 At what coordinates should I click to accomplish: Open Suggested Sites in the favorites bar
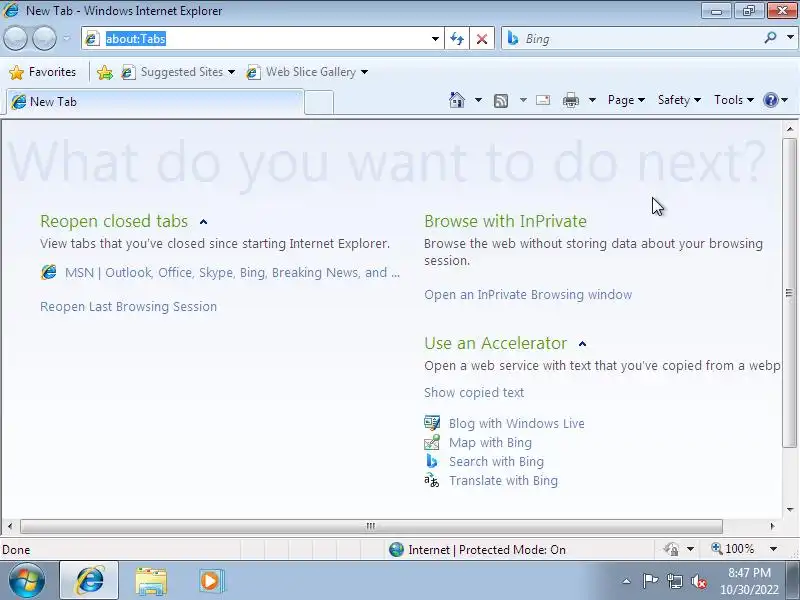[x=178, y=72]
